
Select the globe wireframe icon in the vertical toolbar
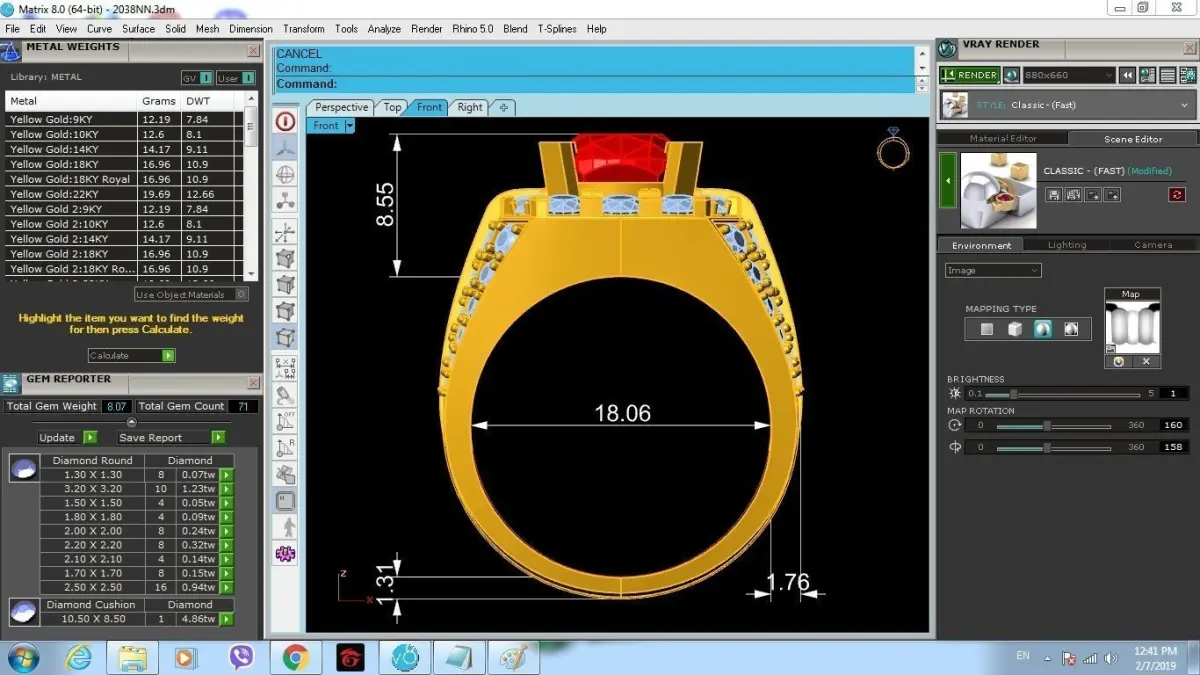[x=286, y=174]
